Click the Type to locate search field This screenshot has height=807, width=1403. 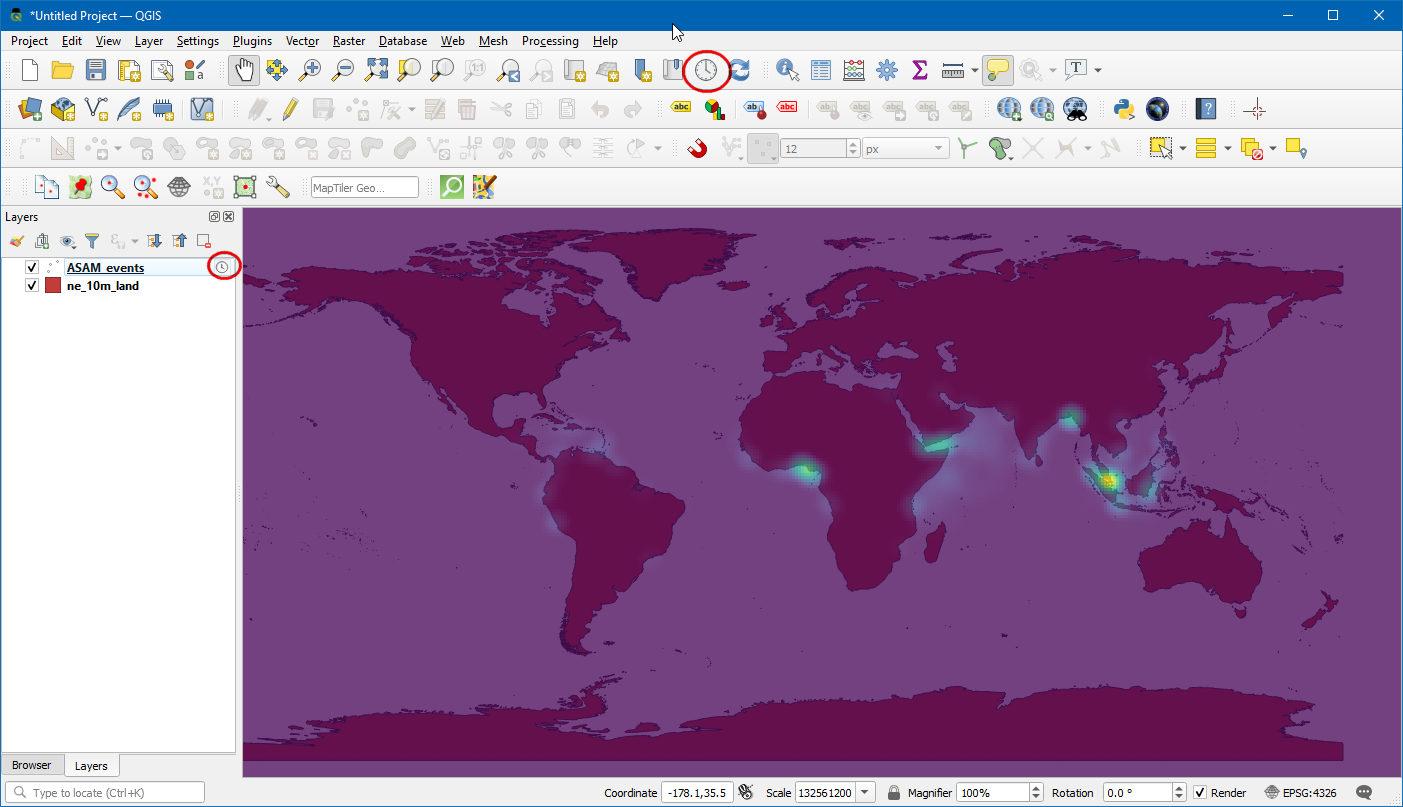pyautogui.click(x=110, y=793)
